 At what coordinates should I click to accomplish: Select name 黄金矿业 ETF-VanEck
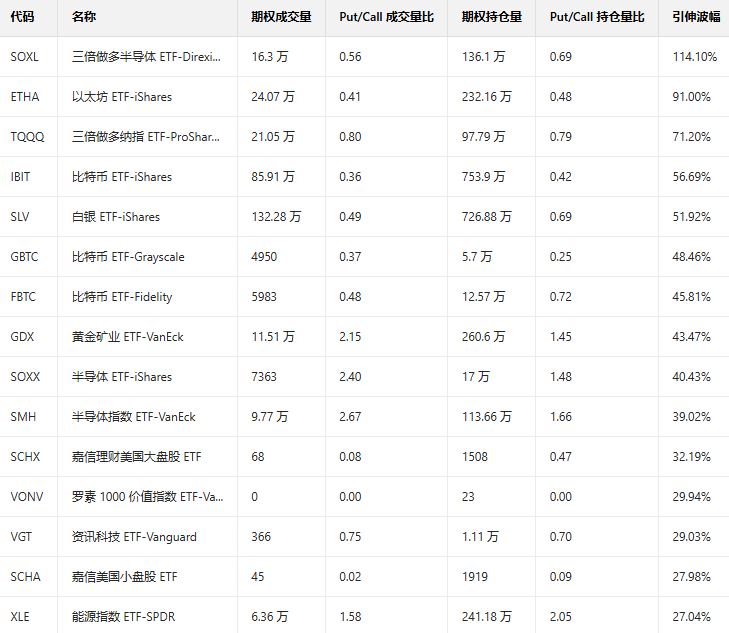click(x=127, y=336)
